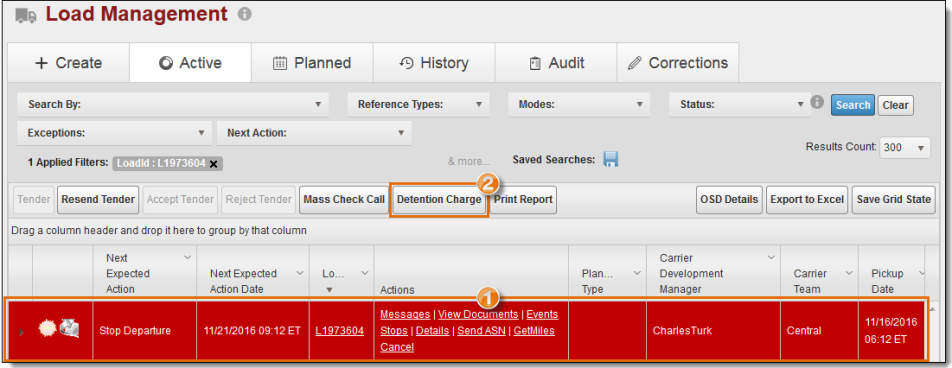952x368 pixels.
Task: Switch to the Create tab
Action: [69, 63]
